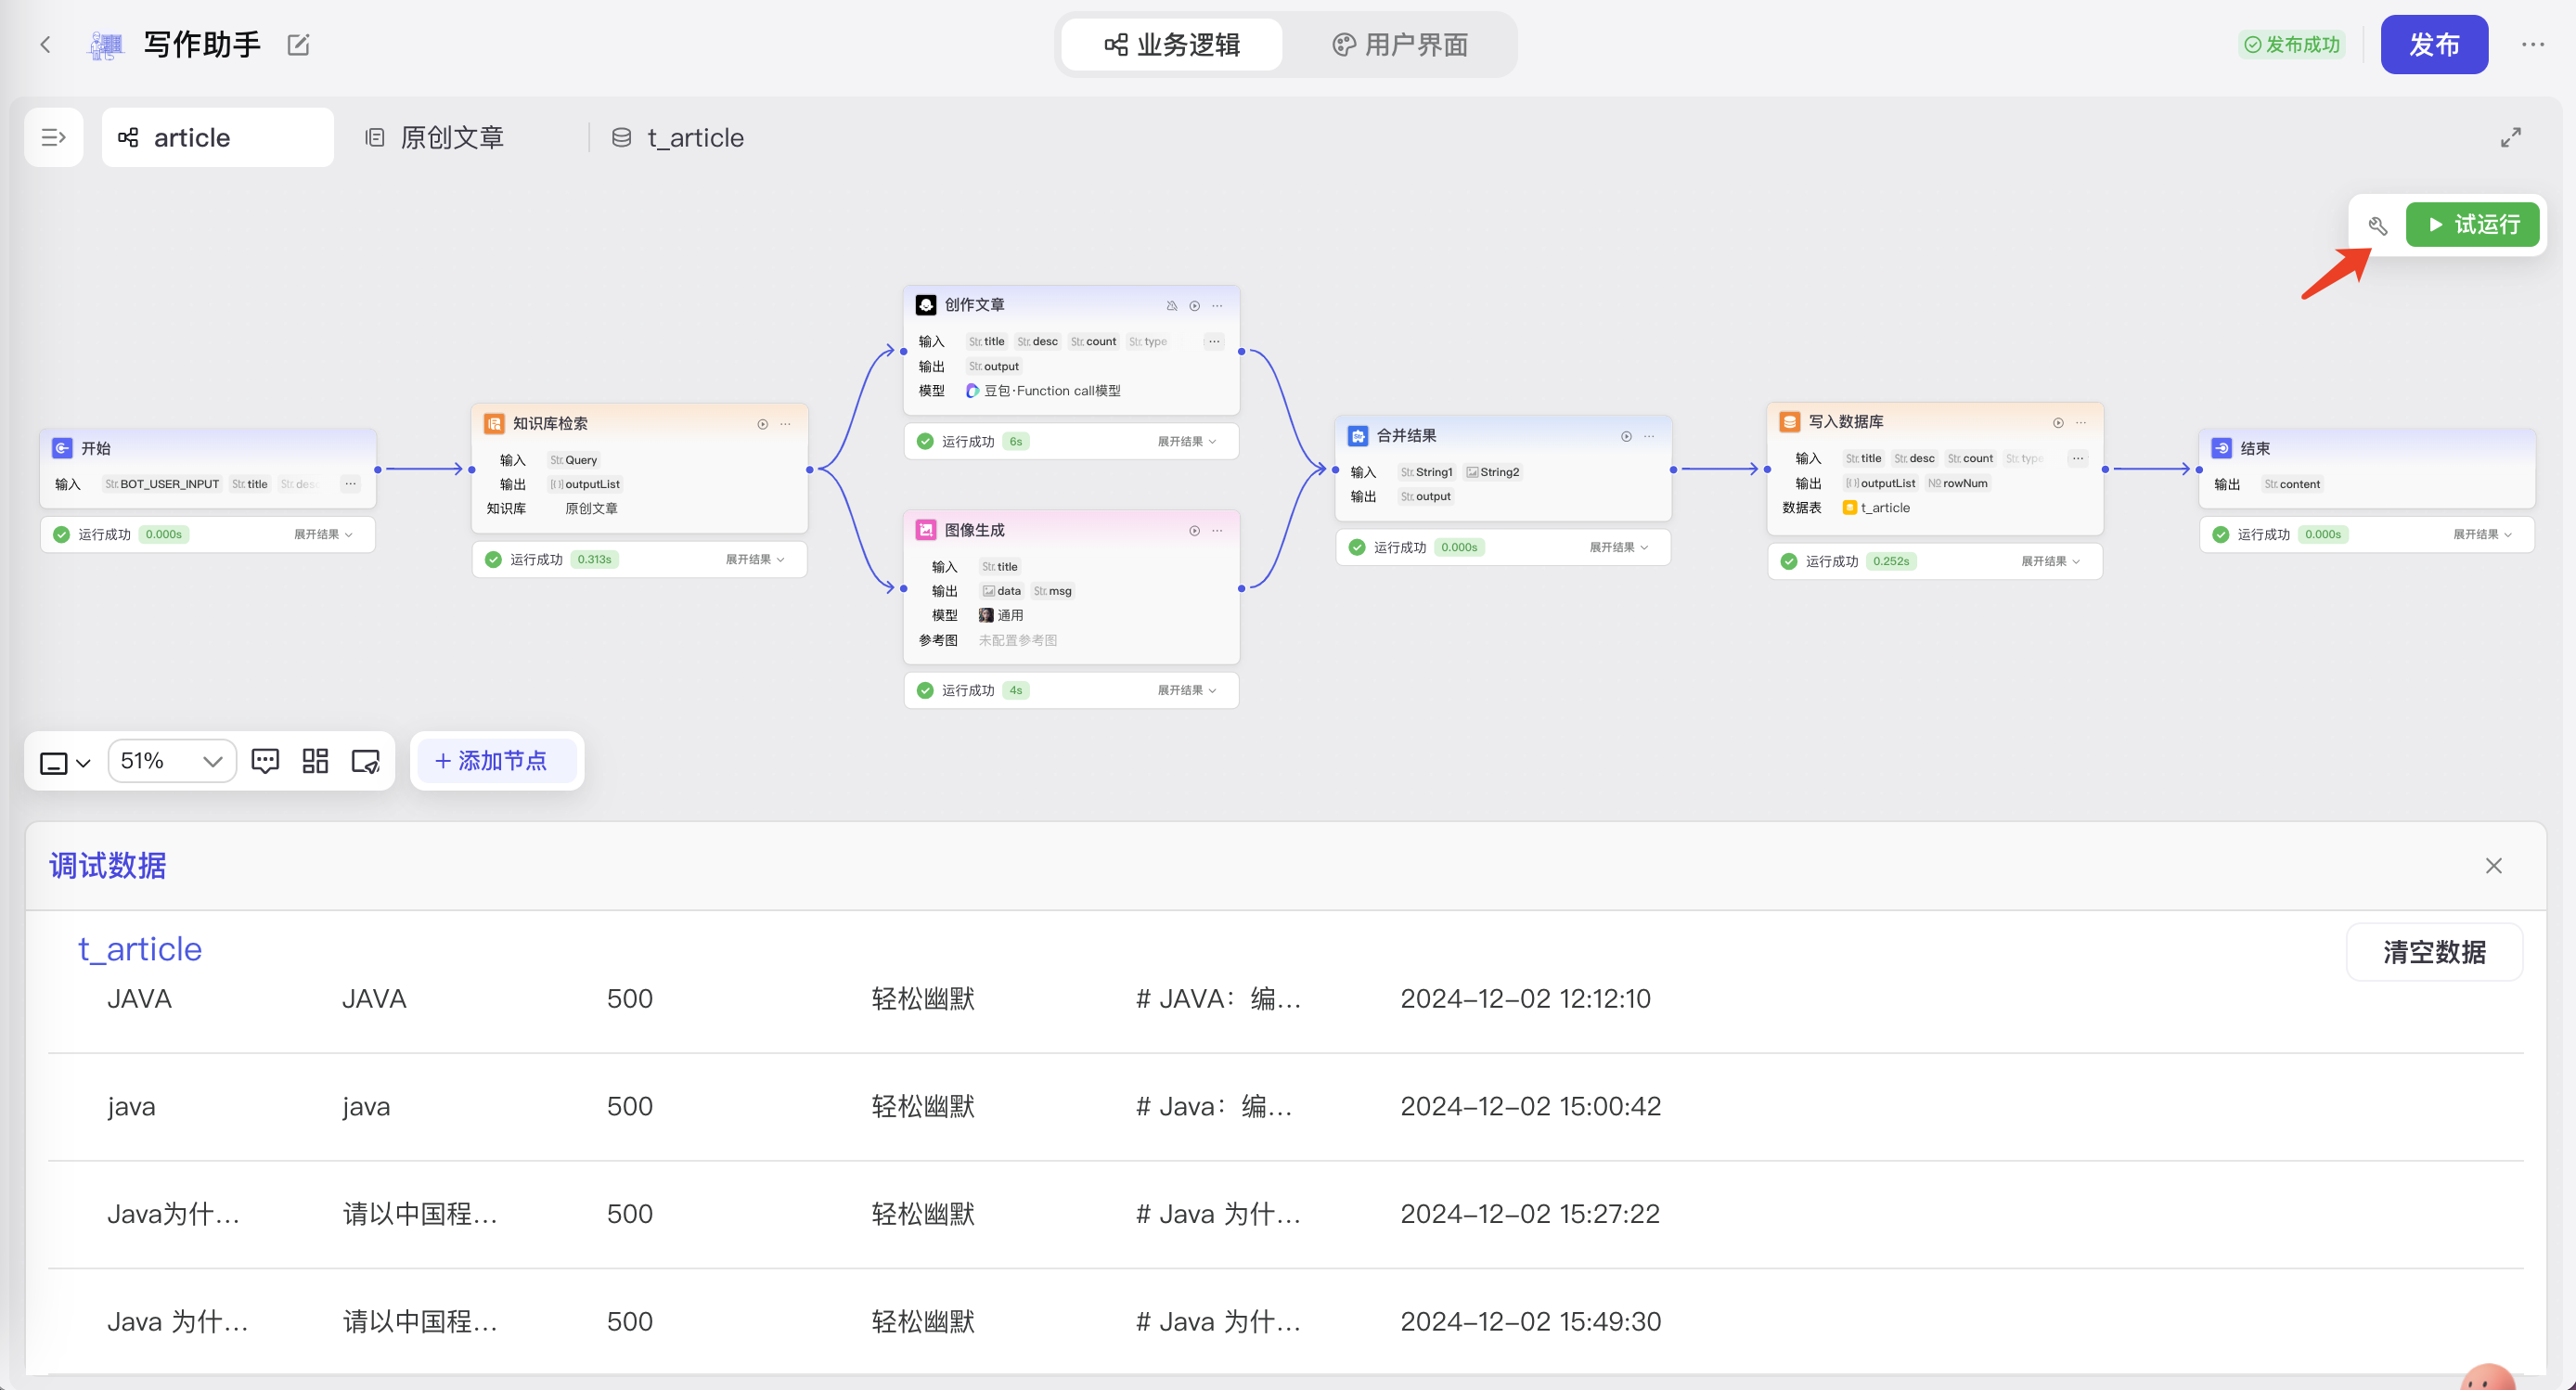Viewport: 2576px width, 1390px height.
Task: Open the interaction mode dropdown in bottom toolbar
Action: click(65, 763)
